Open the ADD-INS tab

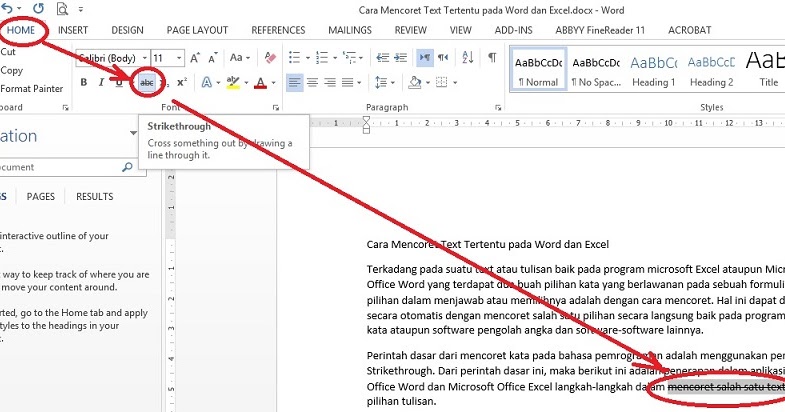tap(514, 30)
